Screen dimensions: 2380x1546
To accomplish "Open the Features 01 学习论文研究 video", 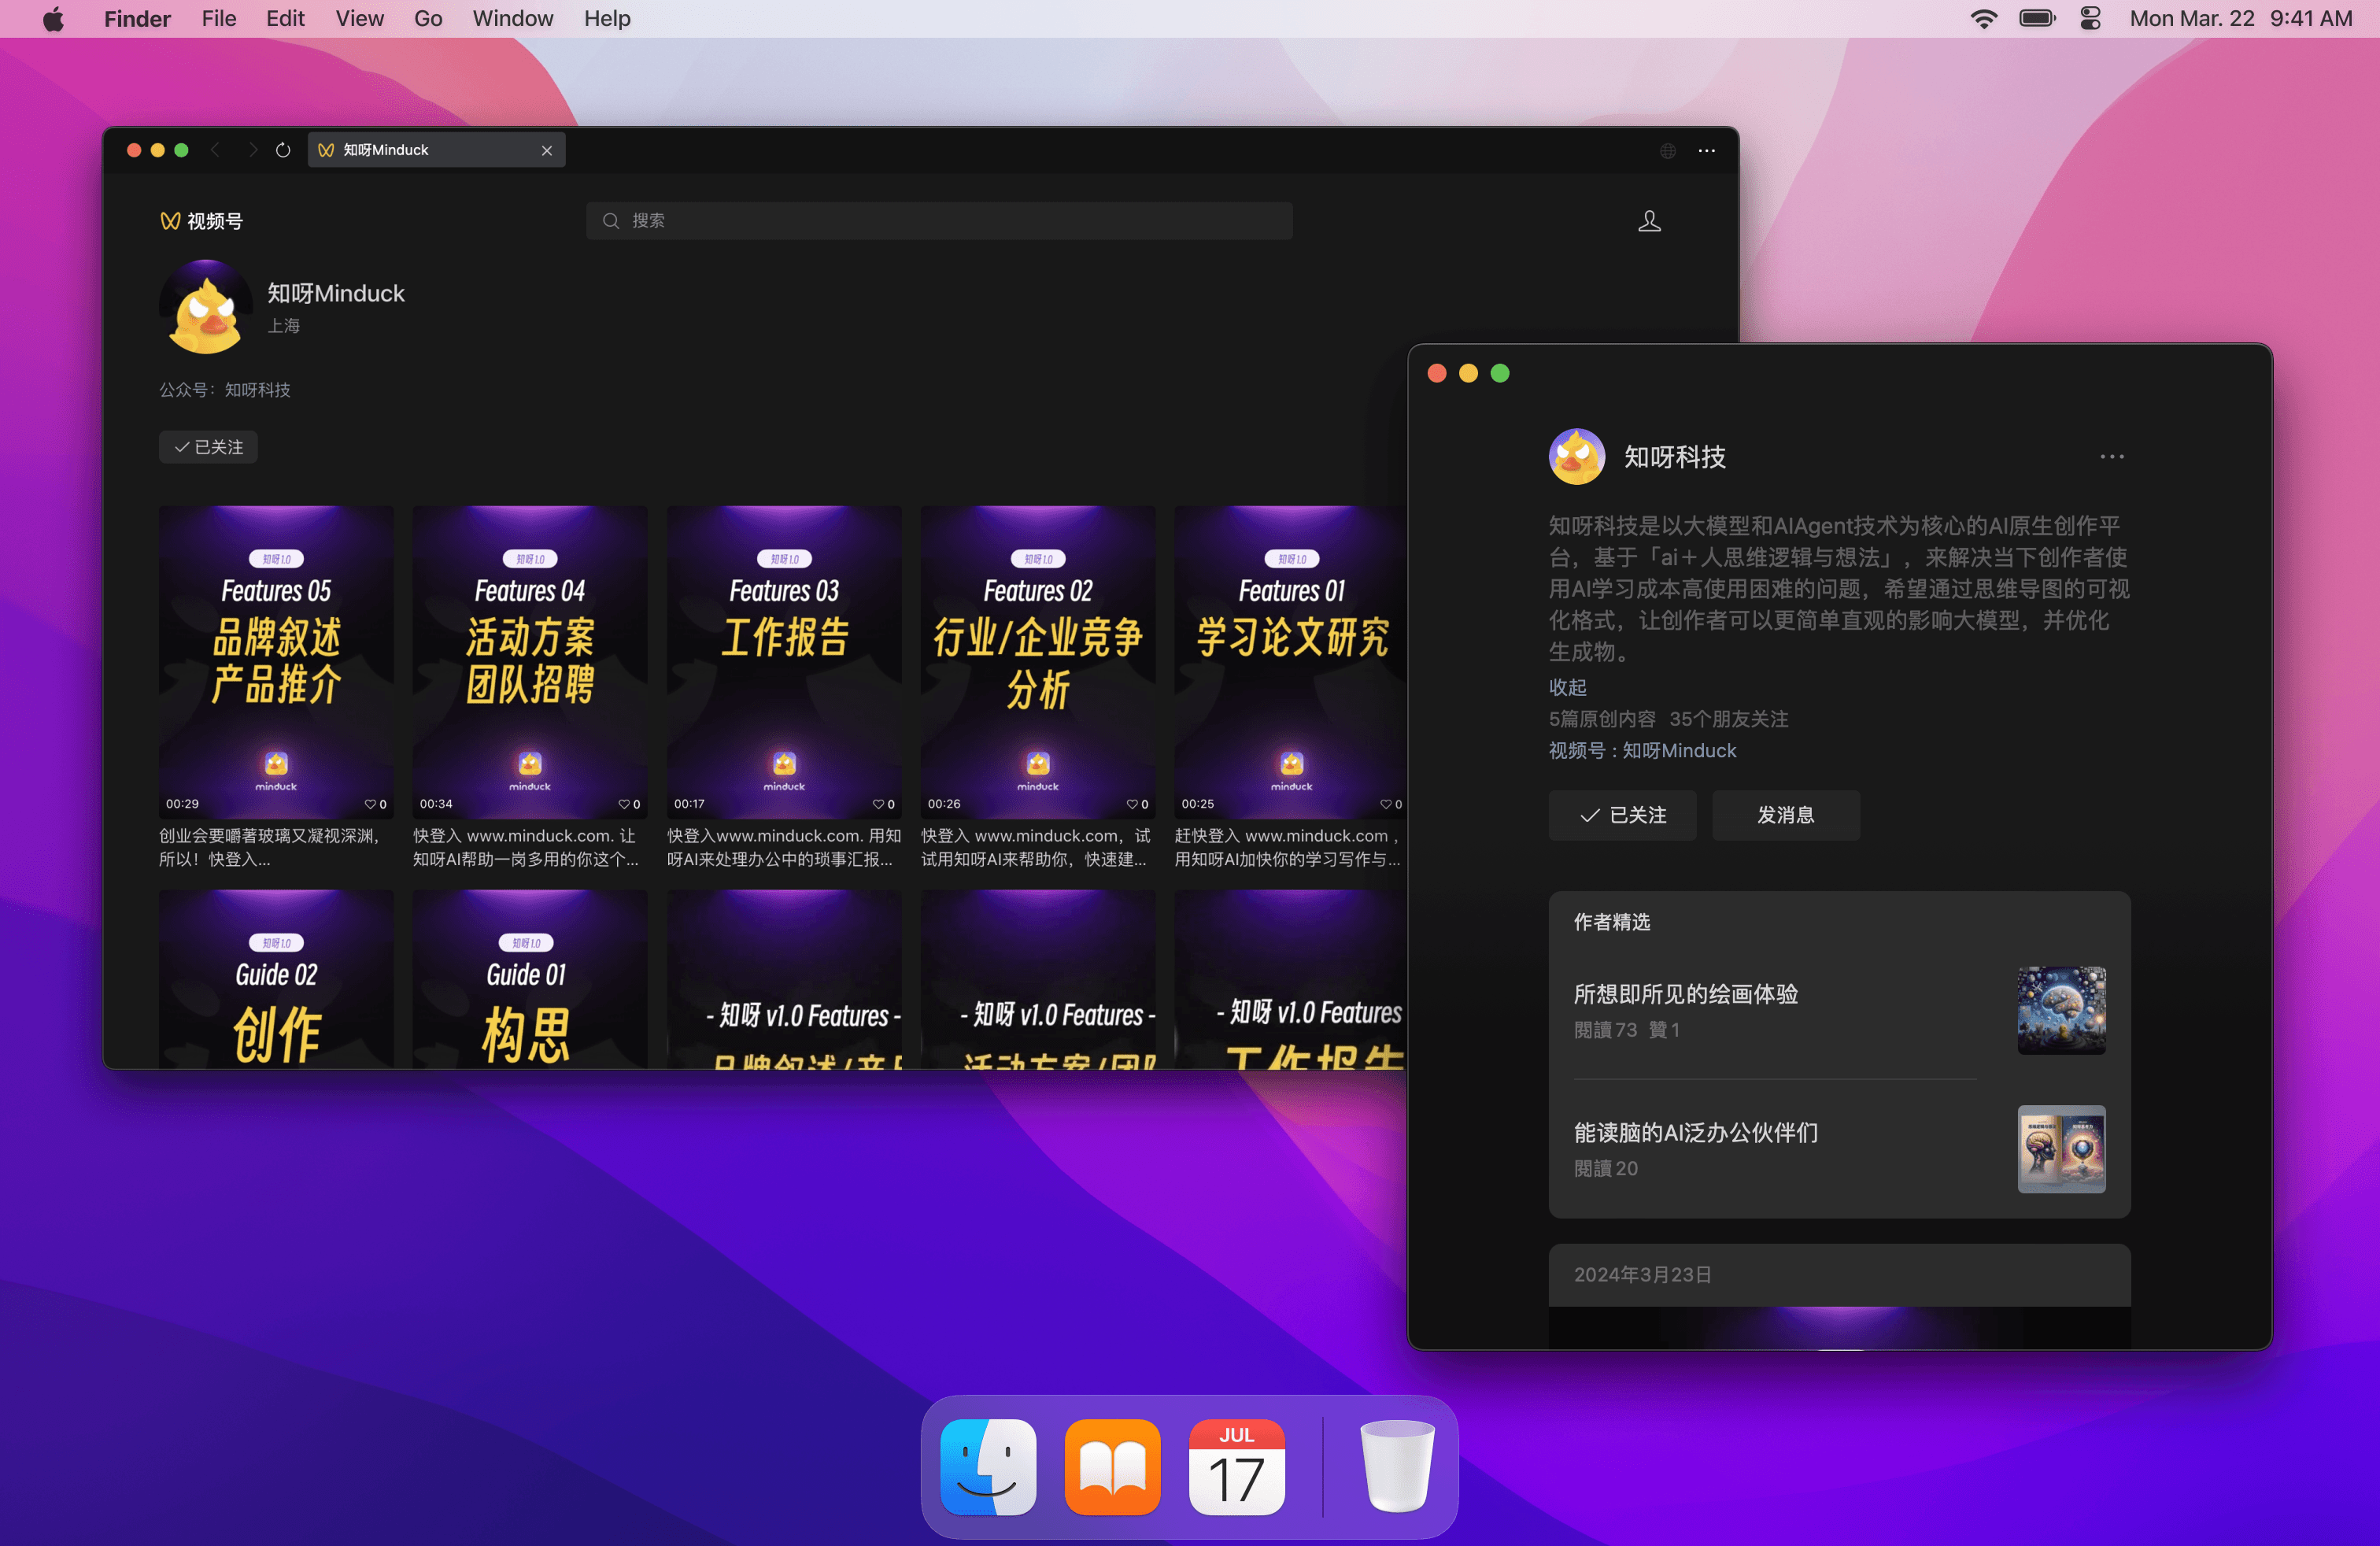I will tap(1291, 662).
